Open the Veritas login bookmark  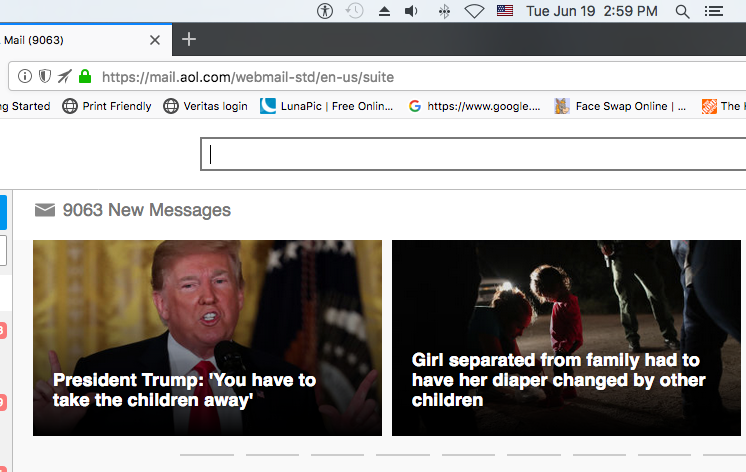pos(206,106)
